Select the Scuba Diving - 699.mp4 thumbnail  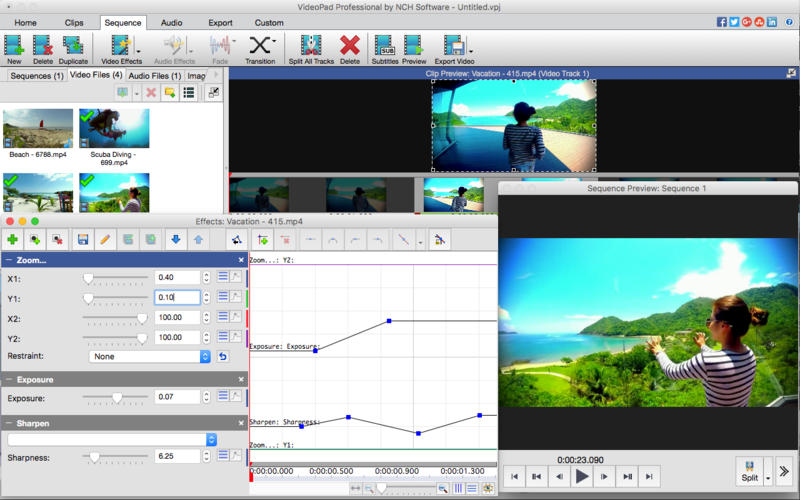click(x=114, y=128)
